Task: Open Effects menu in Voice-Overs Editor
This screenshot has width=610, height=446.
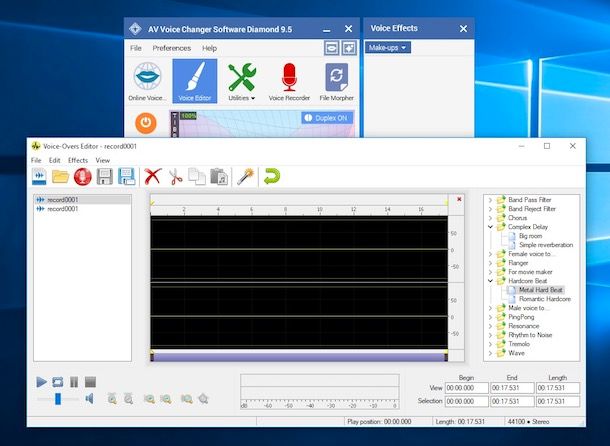Action: tap(78, 160)
